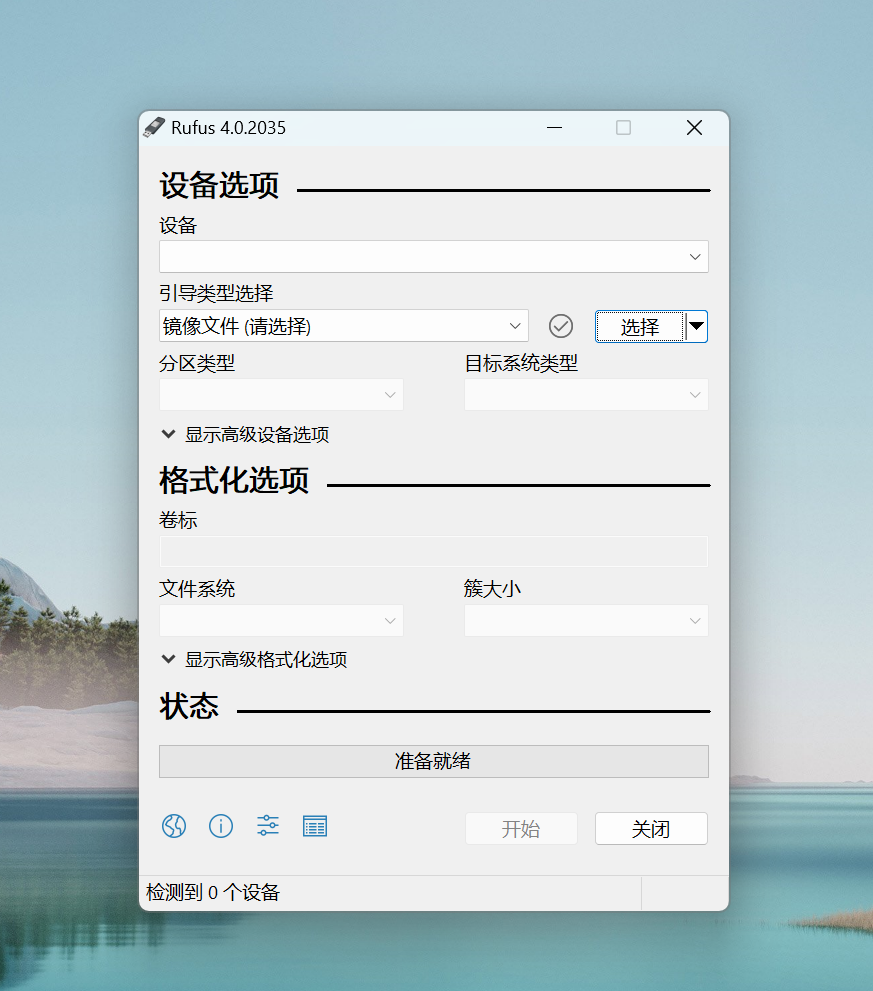
Task: Open the 引导类型选择 boot type dropdown
Action: pos(343,326)
